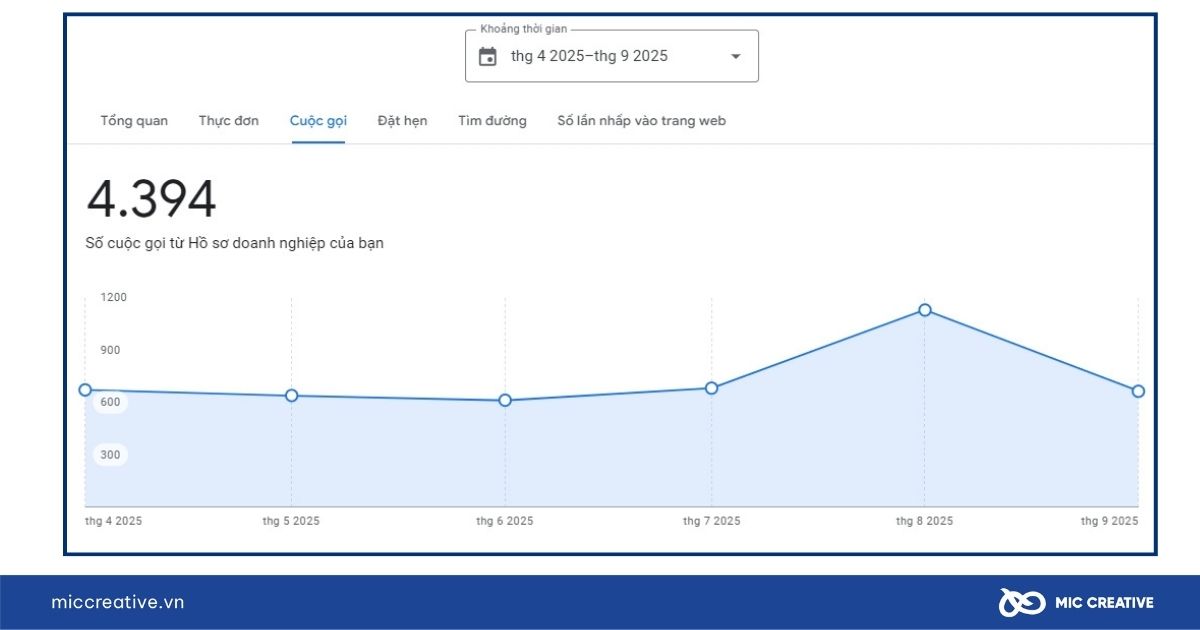Switch to the Tổng quan tab
This screenshot has height=630, width=1200.
coord(133,120)
